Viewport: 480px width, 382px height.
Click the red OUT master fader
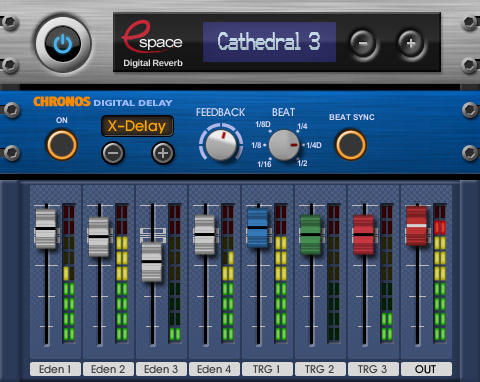click(x=417, y=226)
